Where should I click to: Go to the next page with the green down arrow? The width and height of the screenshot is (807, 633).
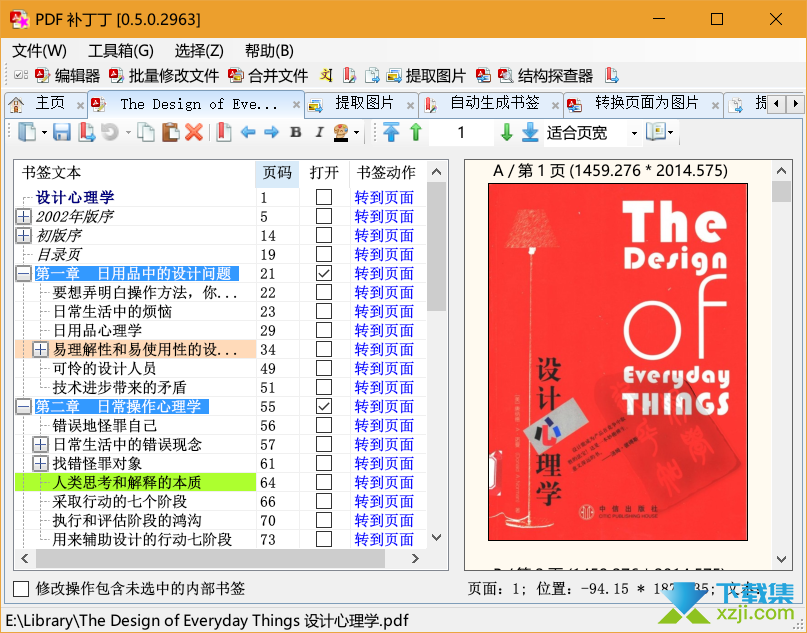pos(507,133)
